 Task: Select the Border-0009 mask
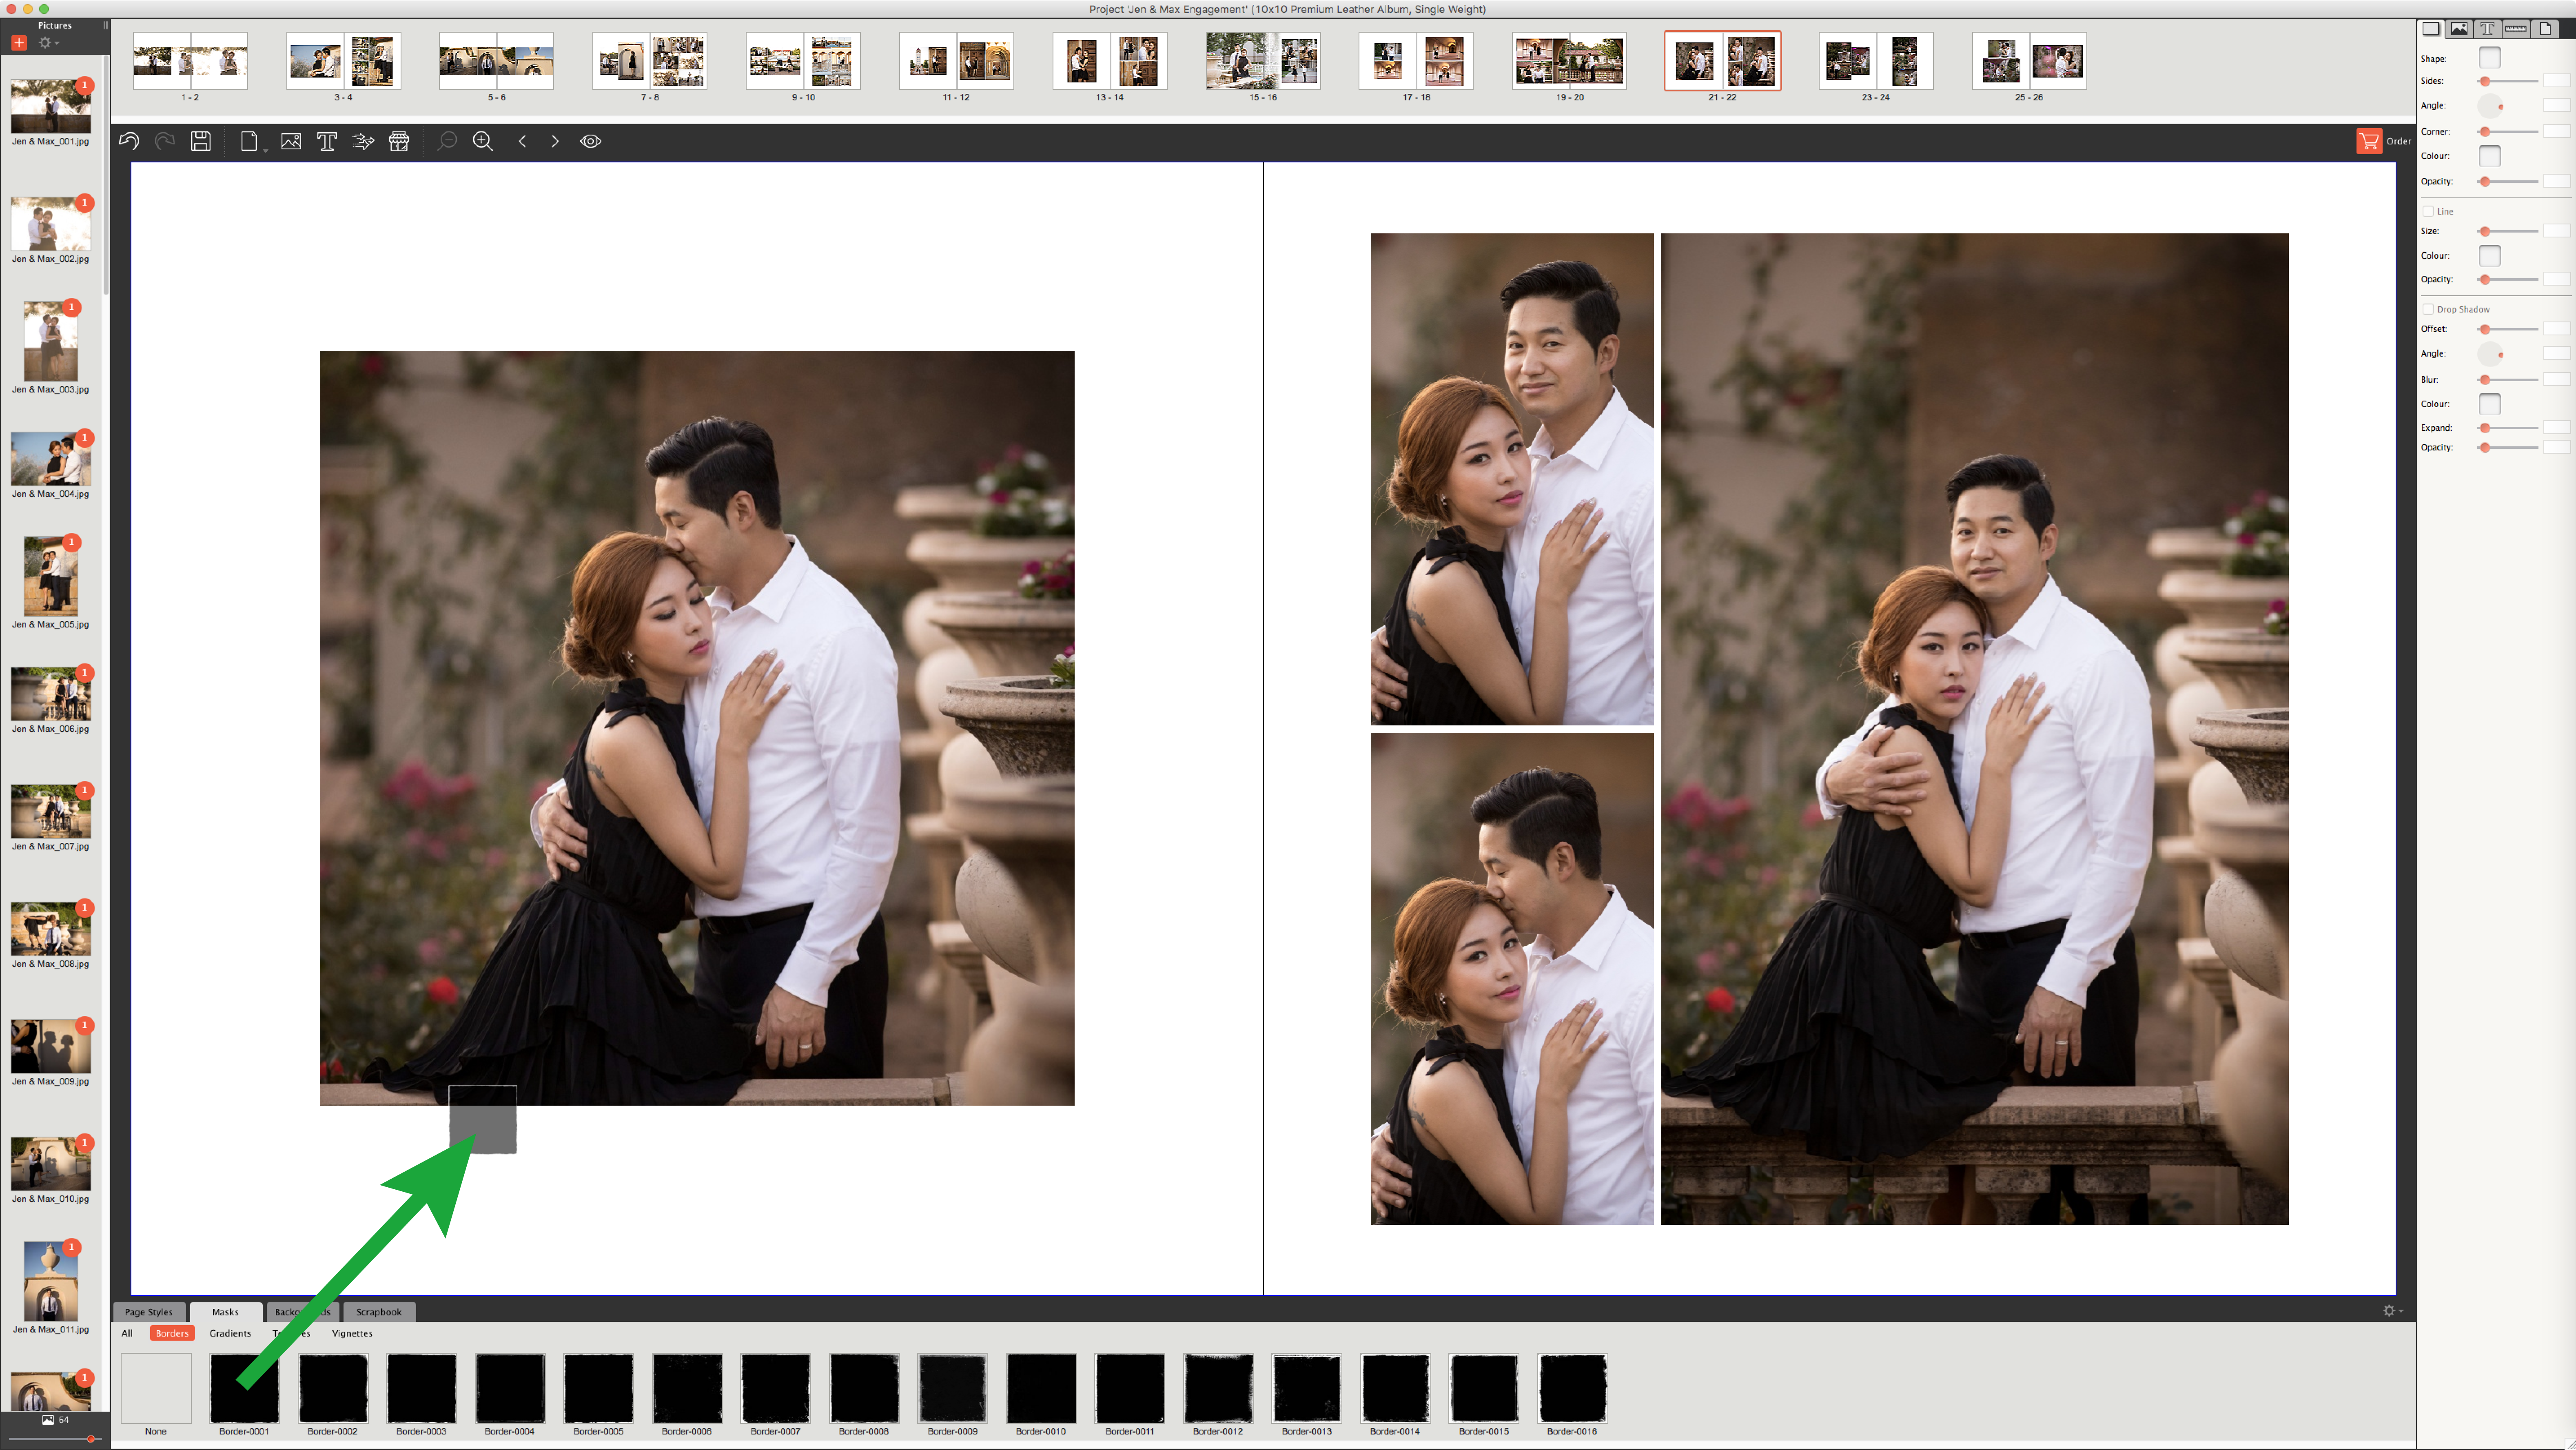tap(952, 1388)
